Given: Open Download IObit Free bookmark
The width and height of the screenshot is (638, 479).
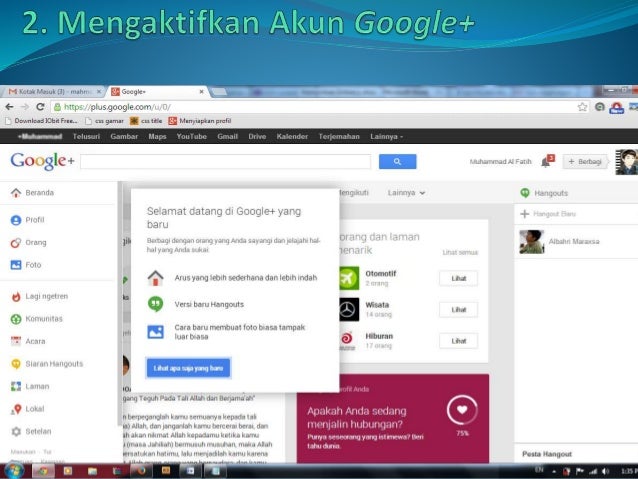Looking at the screenshot, I should pos(41,121).
